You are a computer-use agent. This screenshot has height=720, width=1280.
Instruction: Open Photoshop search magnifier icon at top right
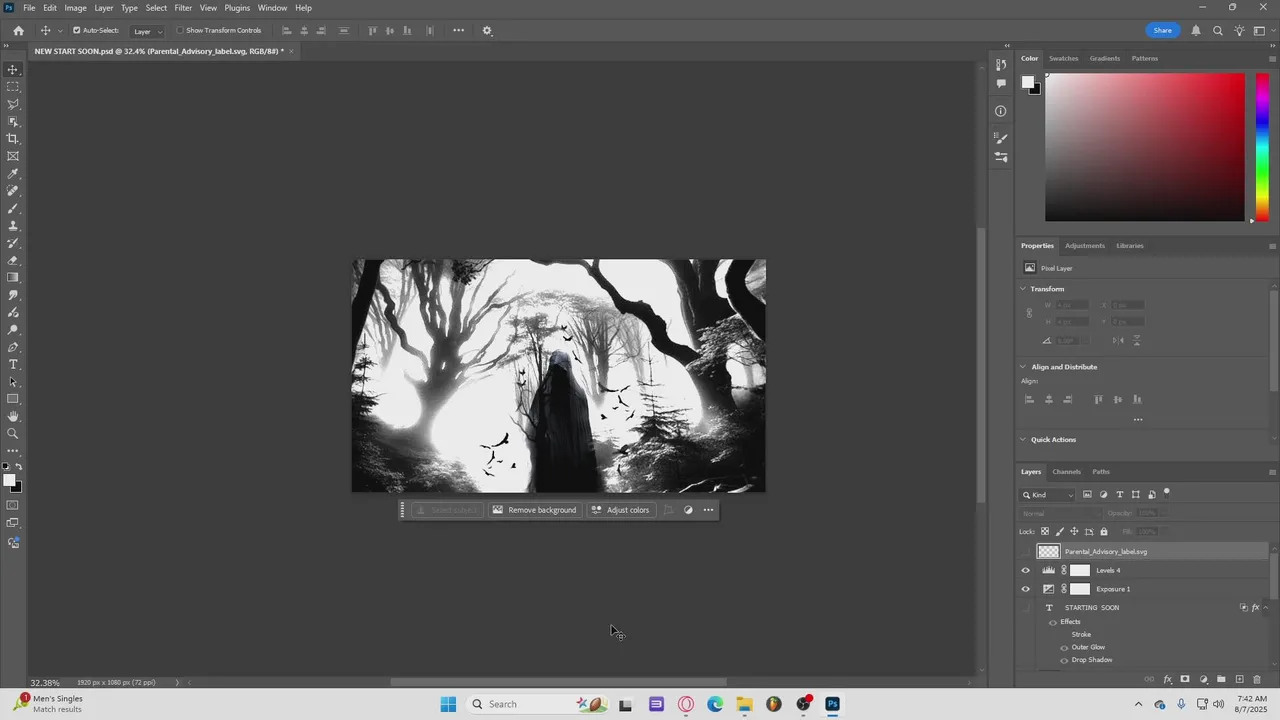tap(1218, 30)
